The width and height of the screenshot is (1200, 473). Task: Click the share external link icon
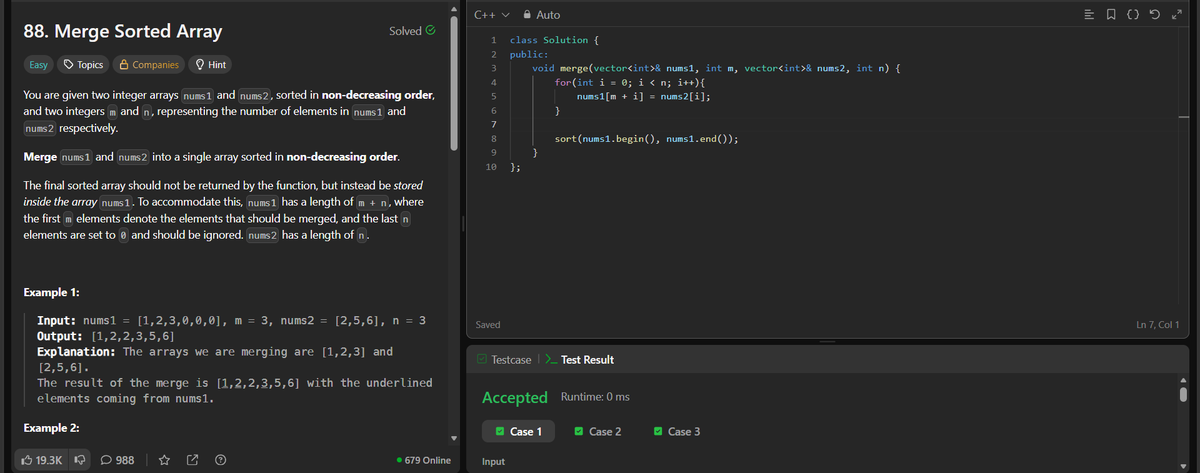193,460
